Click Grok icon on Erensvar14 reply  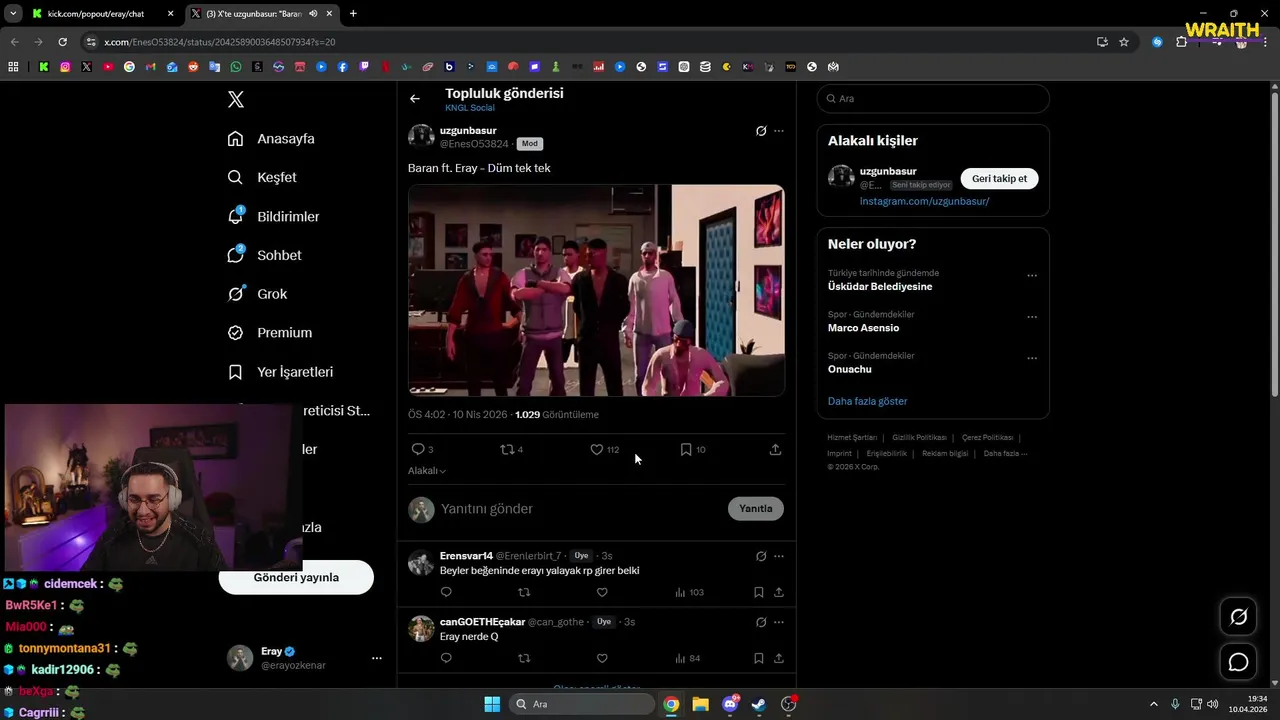click(761, 556)
